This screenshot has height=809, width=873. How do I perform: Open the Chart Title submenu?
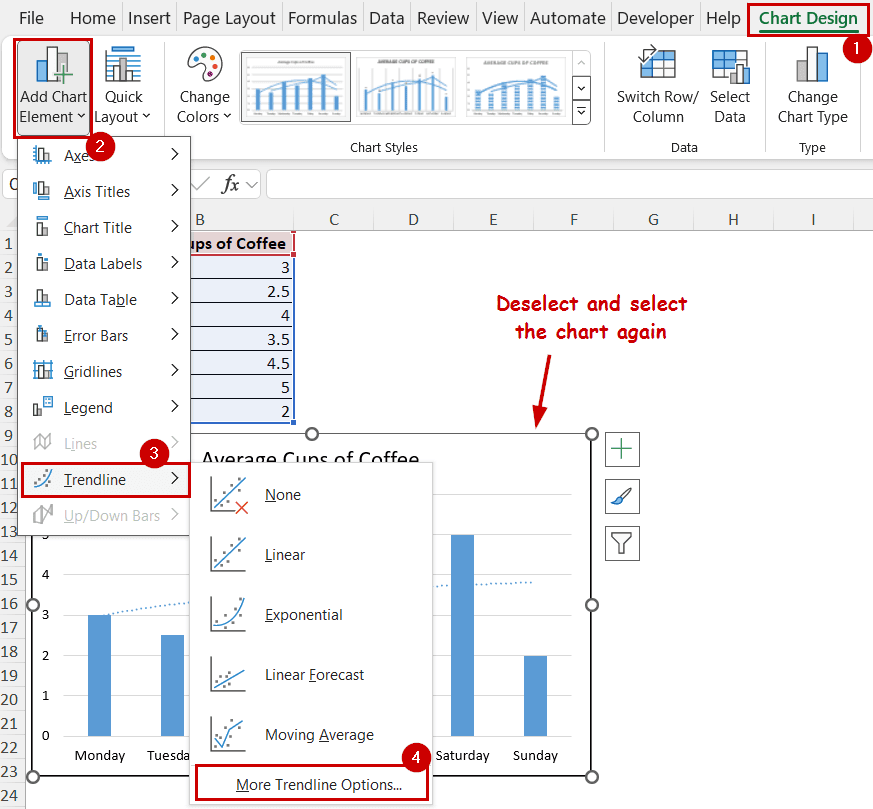104,227
